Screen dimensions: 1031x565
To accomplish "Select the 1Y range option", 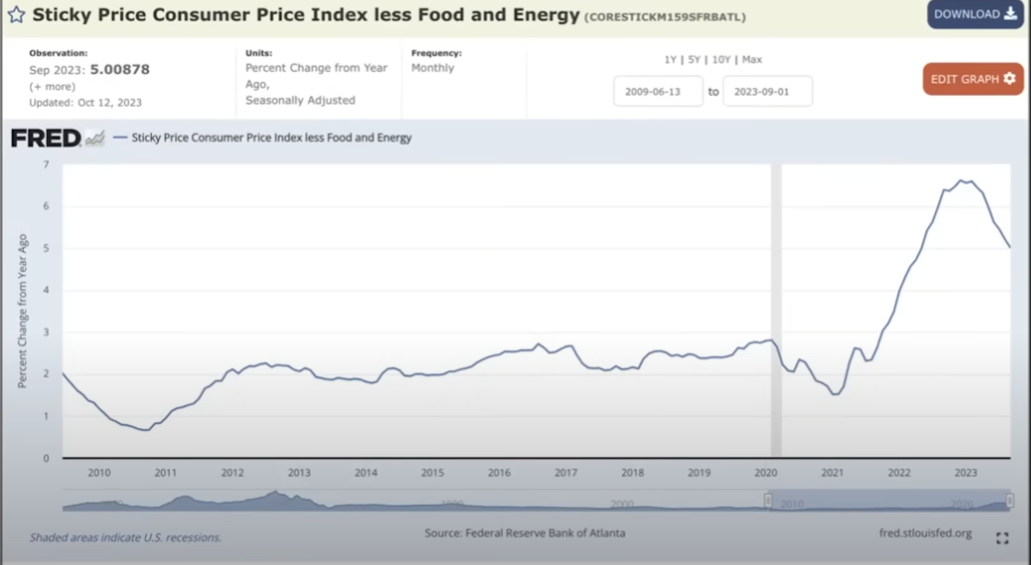I will [x=670, y=59].
